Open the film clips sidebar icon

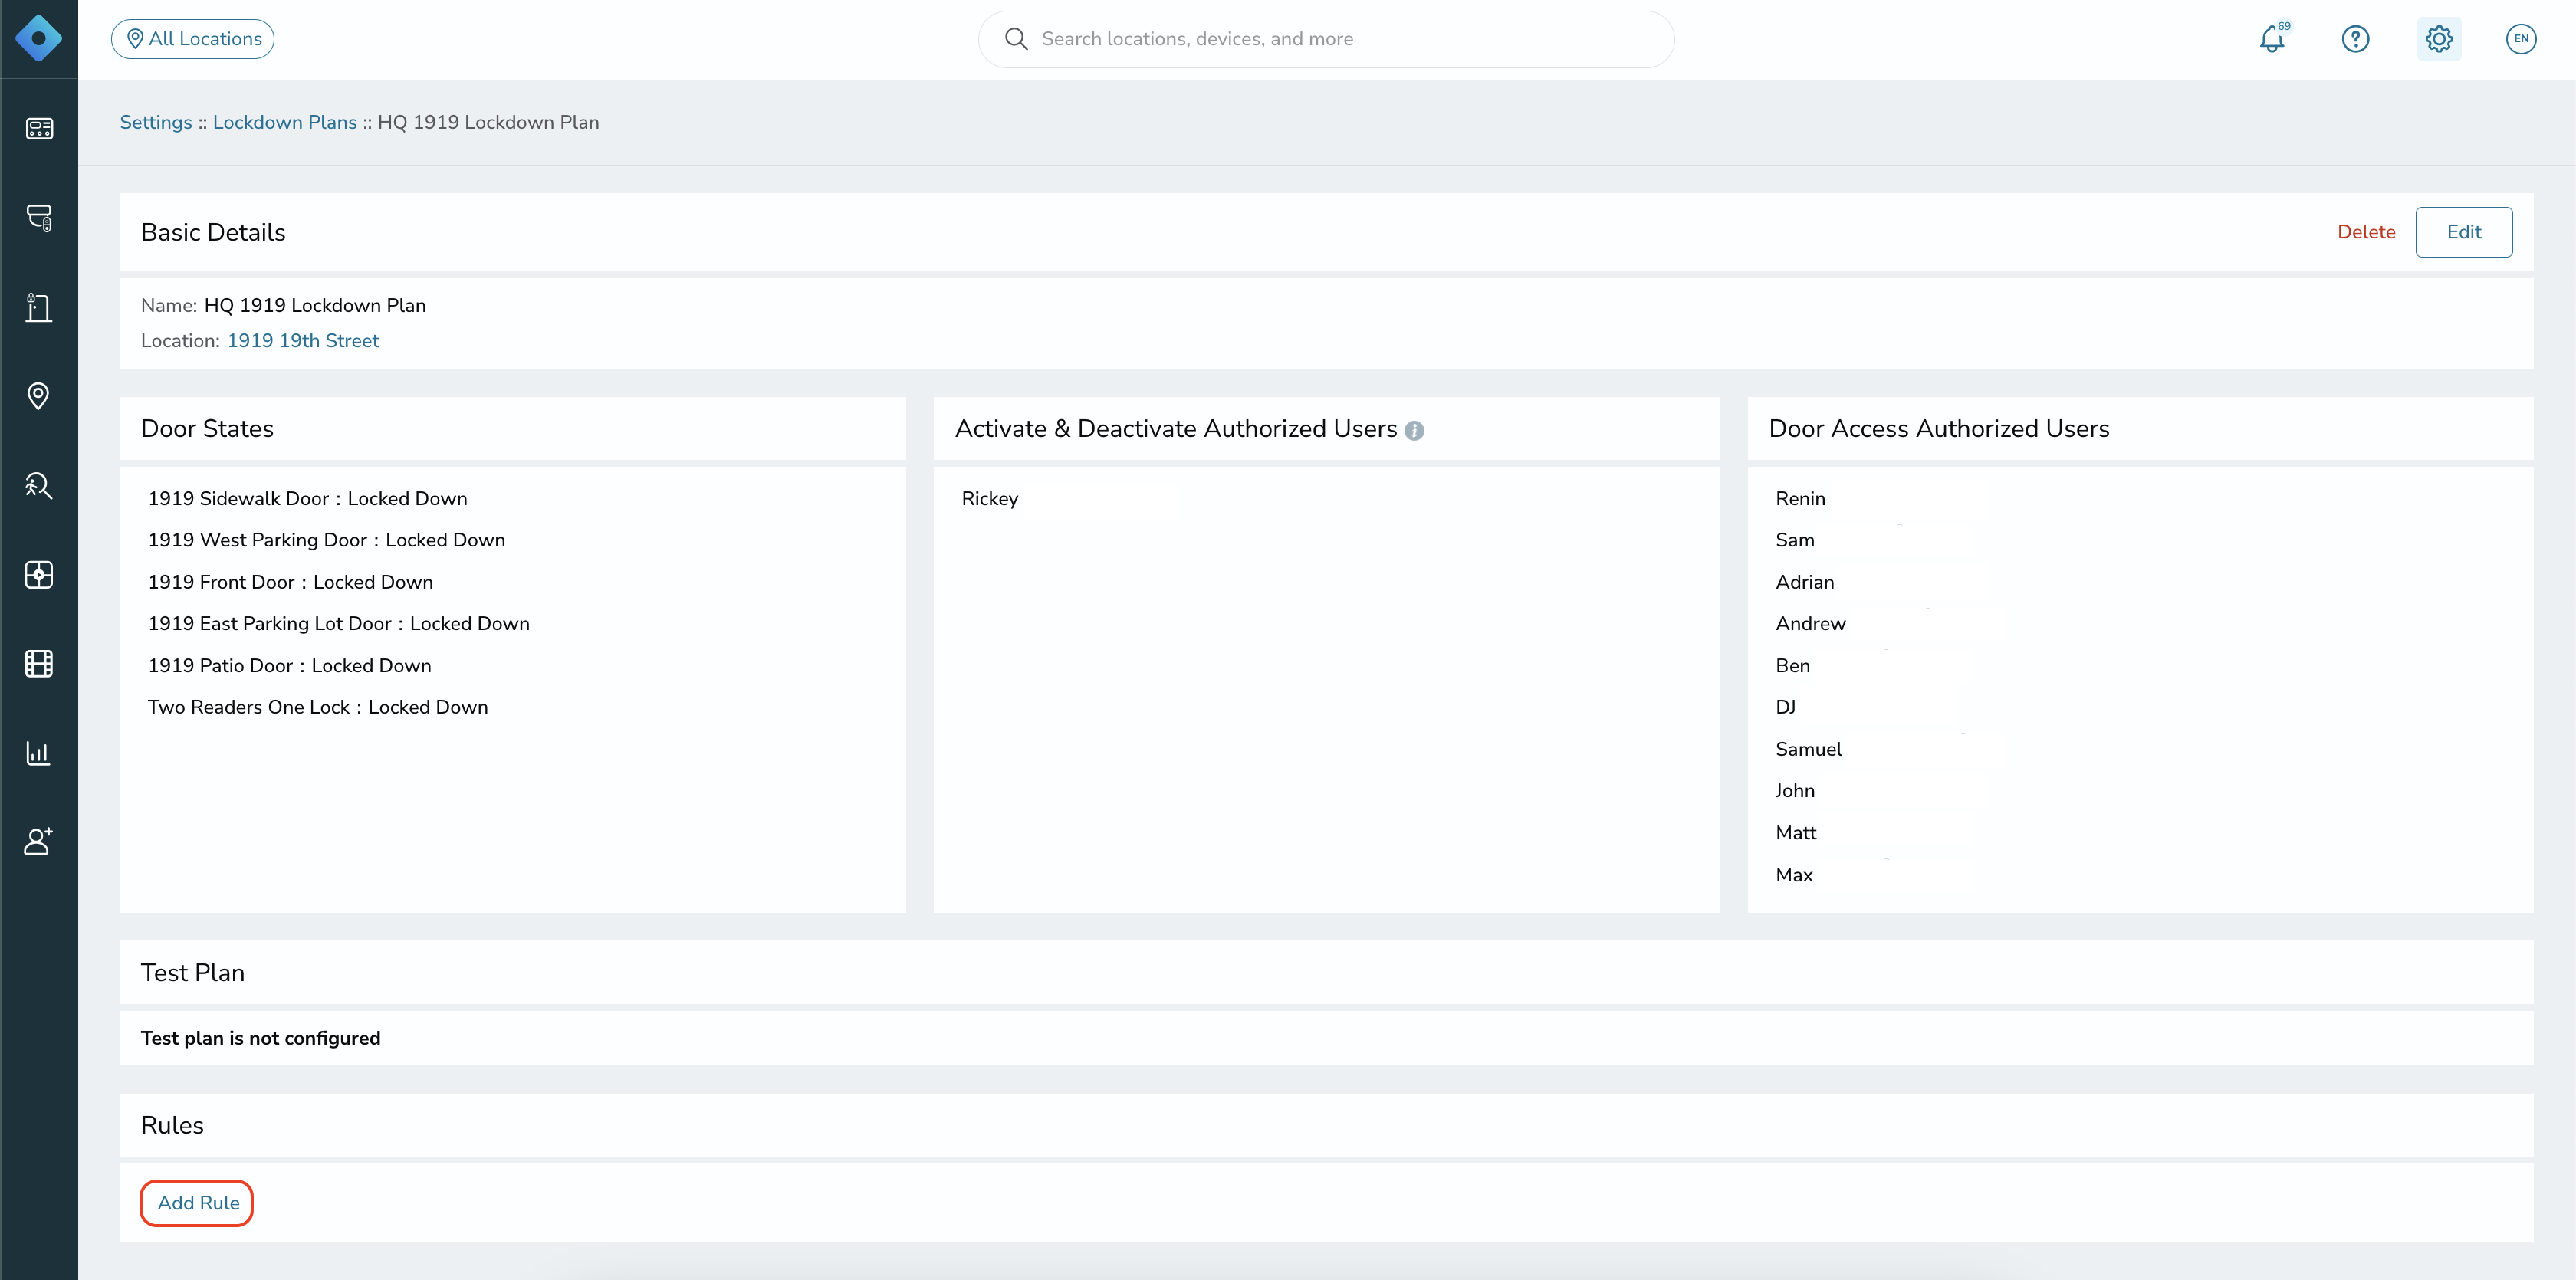39,664
